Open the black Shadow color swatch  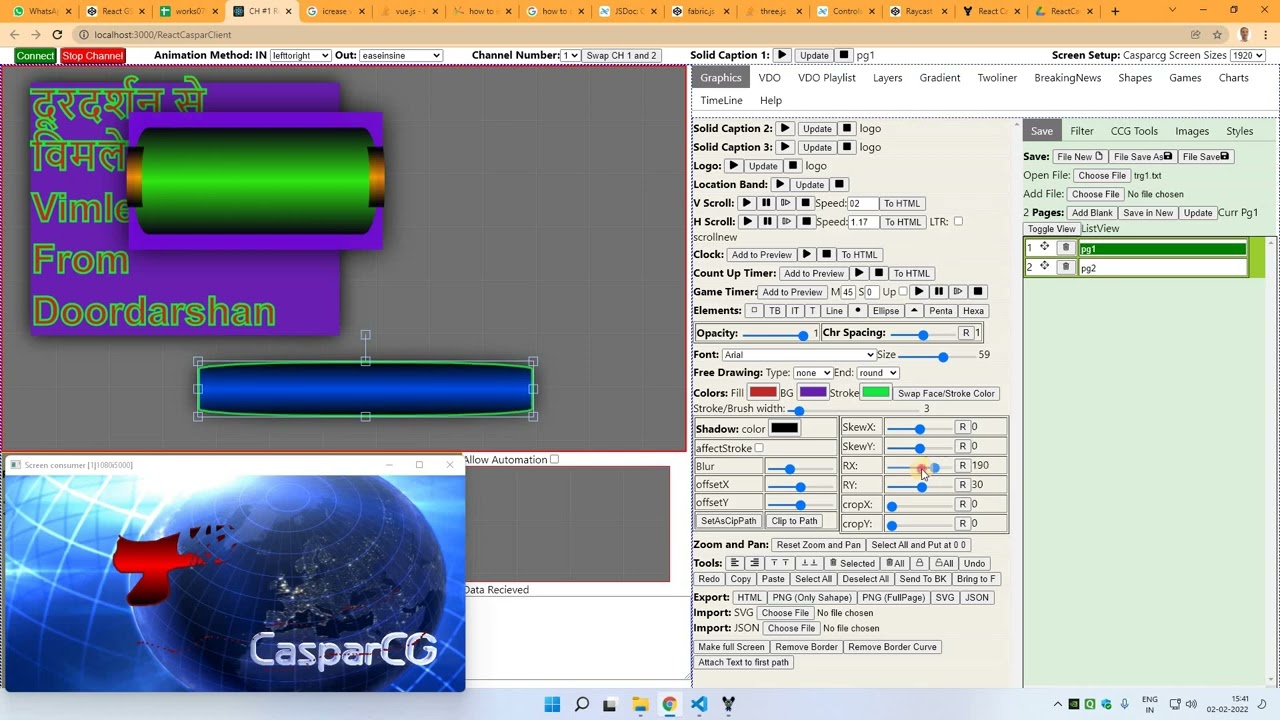tap(784, 428)
